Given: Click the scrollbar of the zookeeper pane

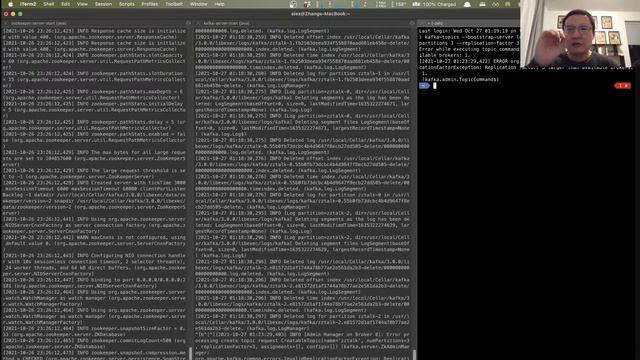Looking at the screenshot, I should [x=190, y=353].
